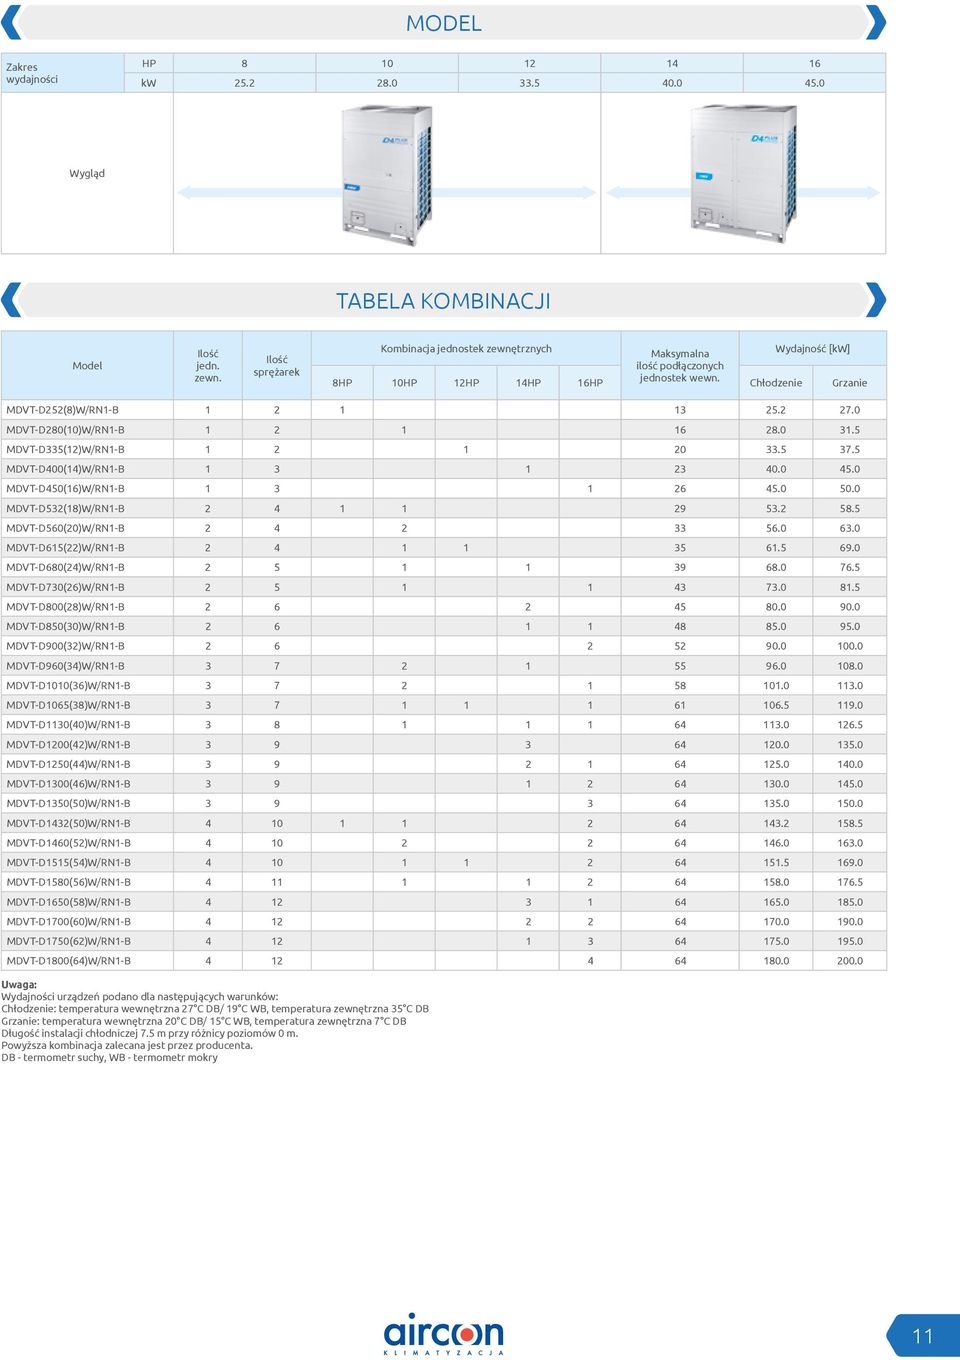The height and width of the screenshot is (1360, 960).
Task: Select model MDVT-D1350(50)W/RN1-B
Action: (x=68, y=804)
